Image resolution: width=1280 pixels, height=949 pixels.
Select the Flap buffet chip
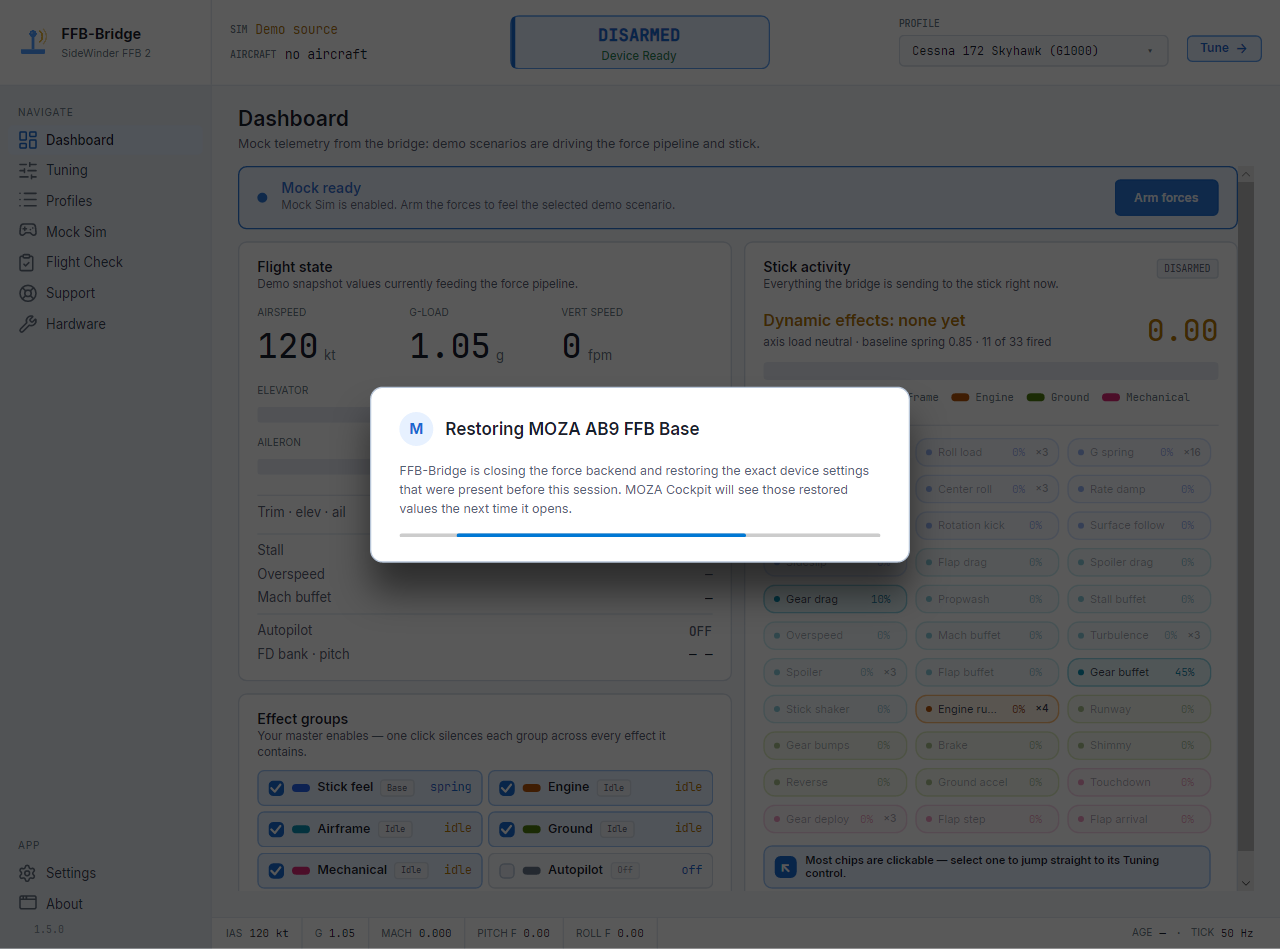coord(987,672)
